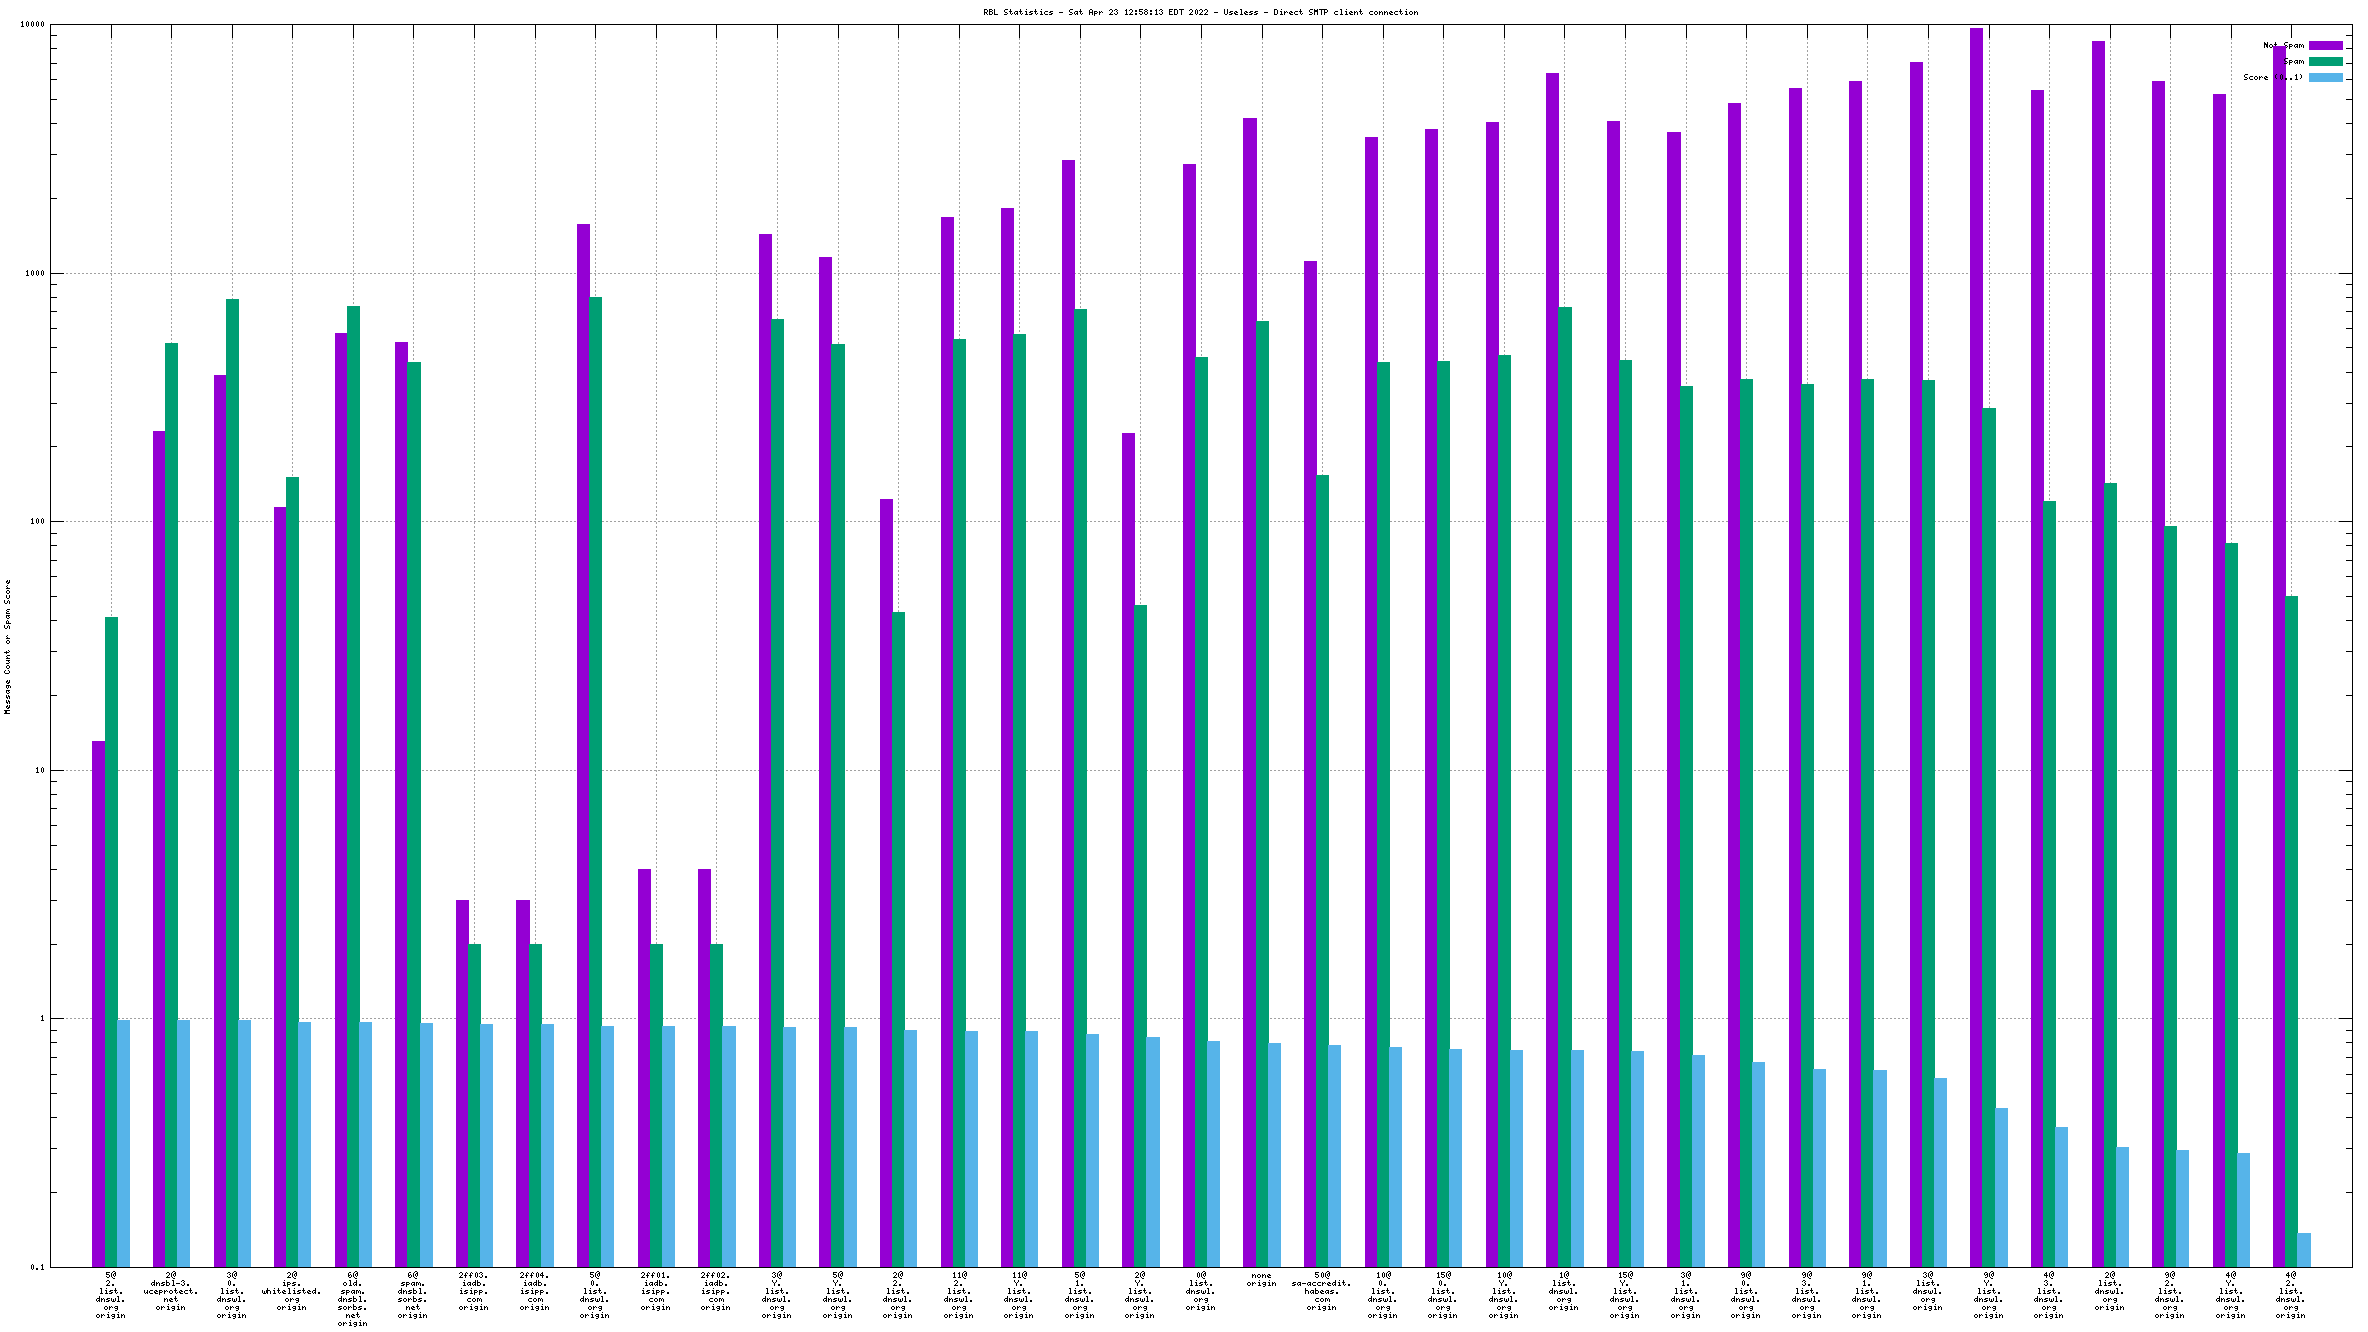Click the purple Not Spam legend swatch
This screenshot has height=1332, width=2368.
(2325, 46)
